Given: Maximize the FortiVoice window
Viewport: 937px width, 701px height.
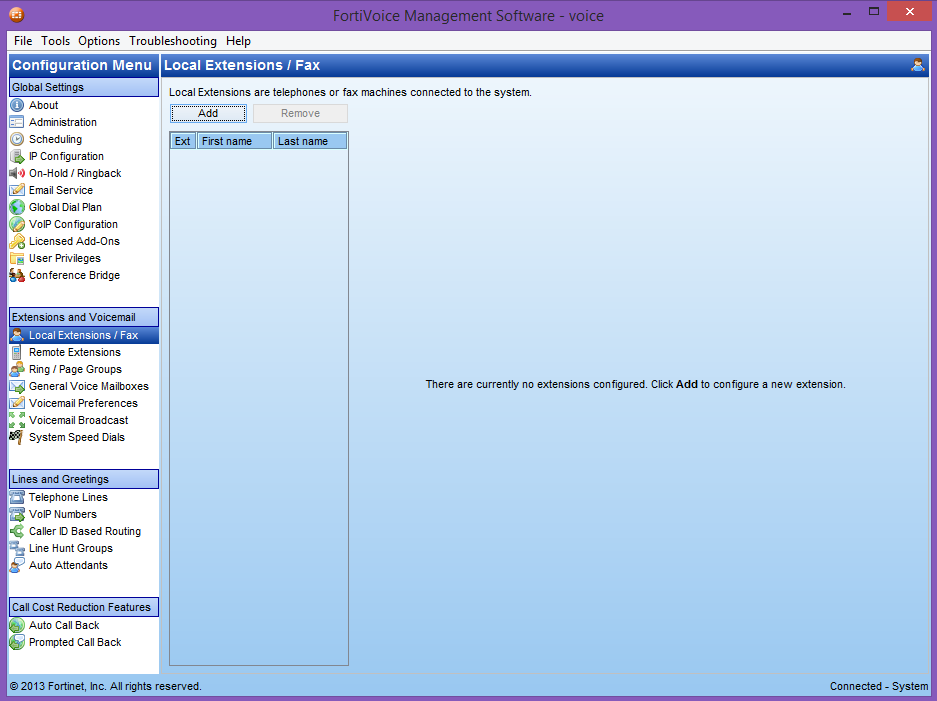Looking at the screenshot, I should point(874,12).
